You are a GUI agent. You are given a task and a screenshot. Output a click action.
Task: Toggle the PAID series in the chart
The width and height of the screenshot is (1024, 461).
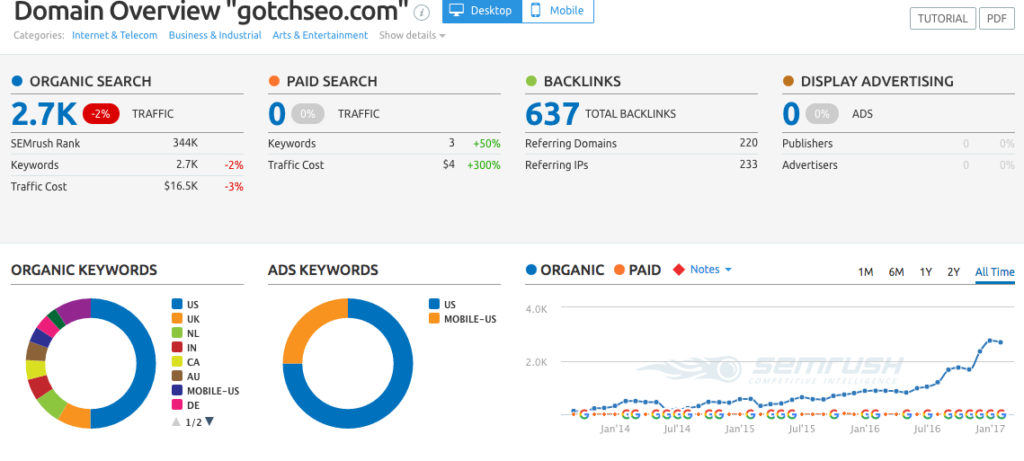(x=637, y=270)
